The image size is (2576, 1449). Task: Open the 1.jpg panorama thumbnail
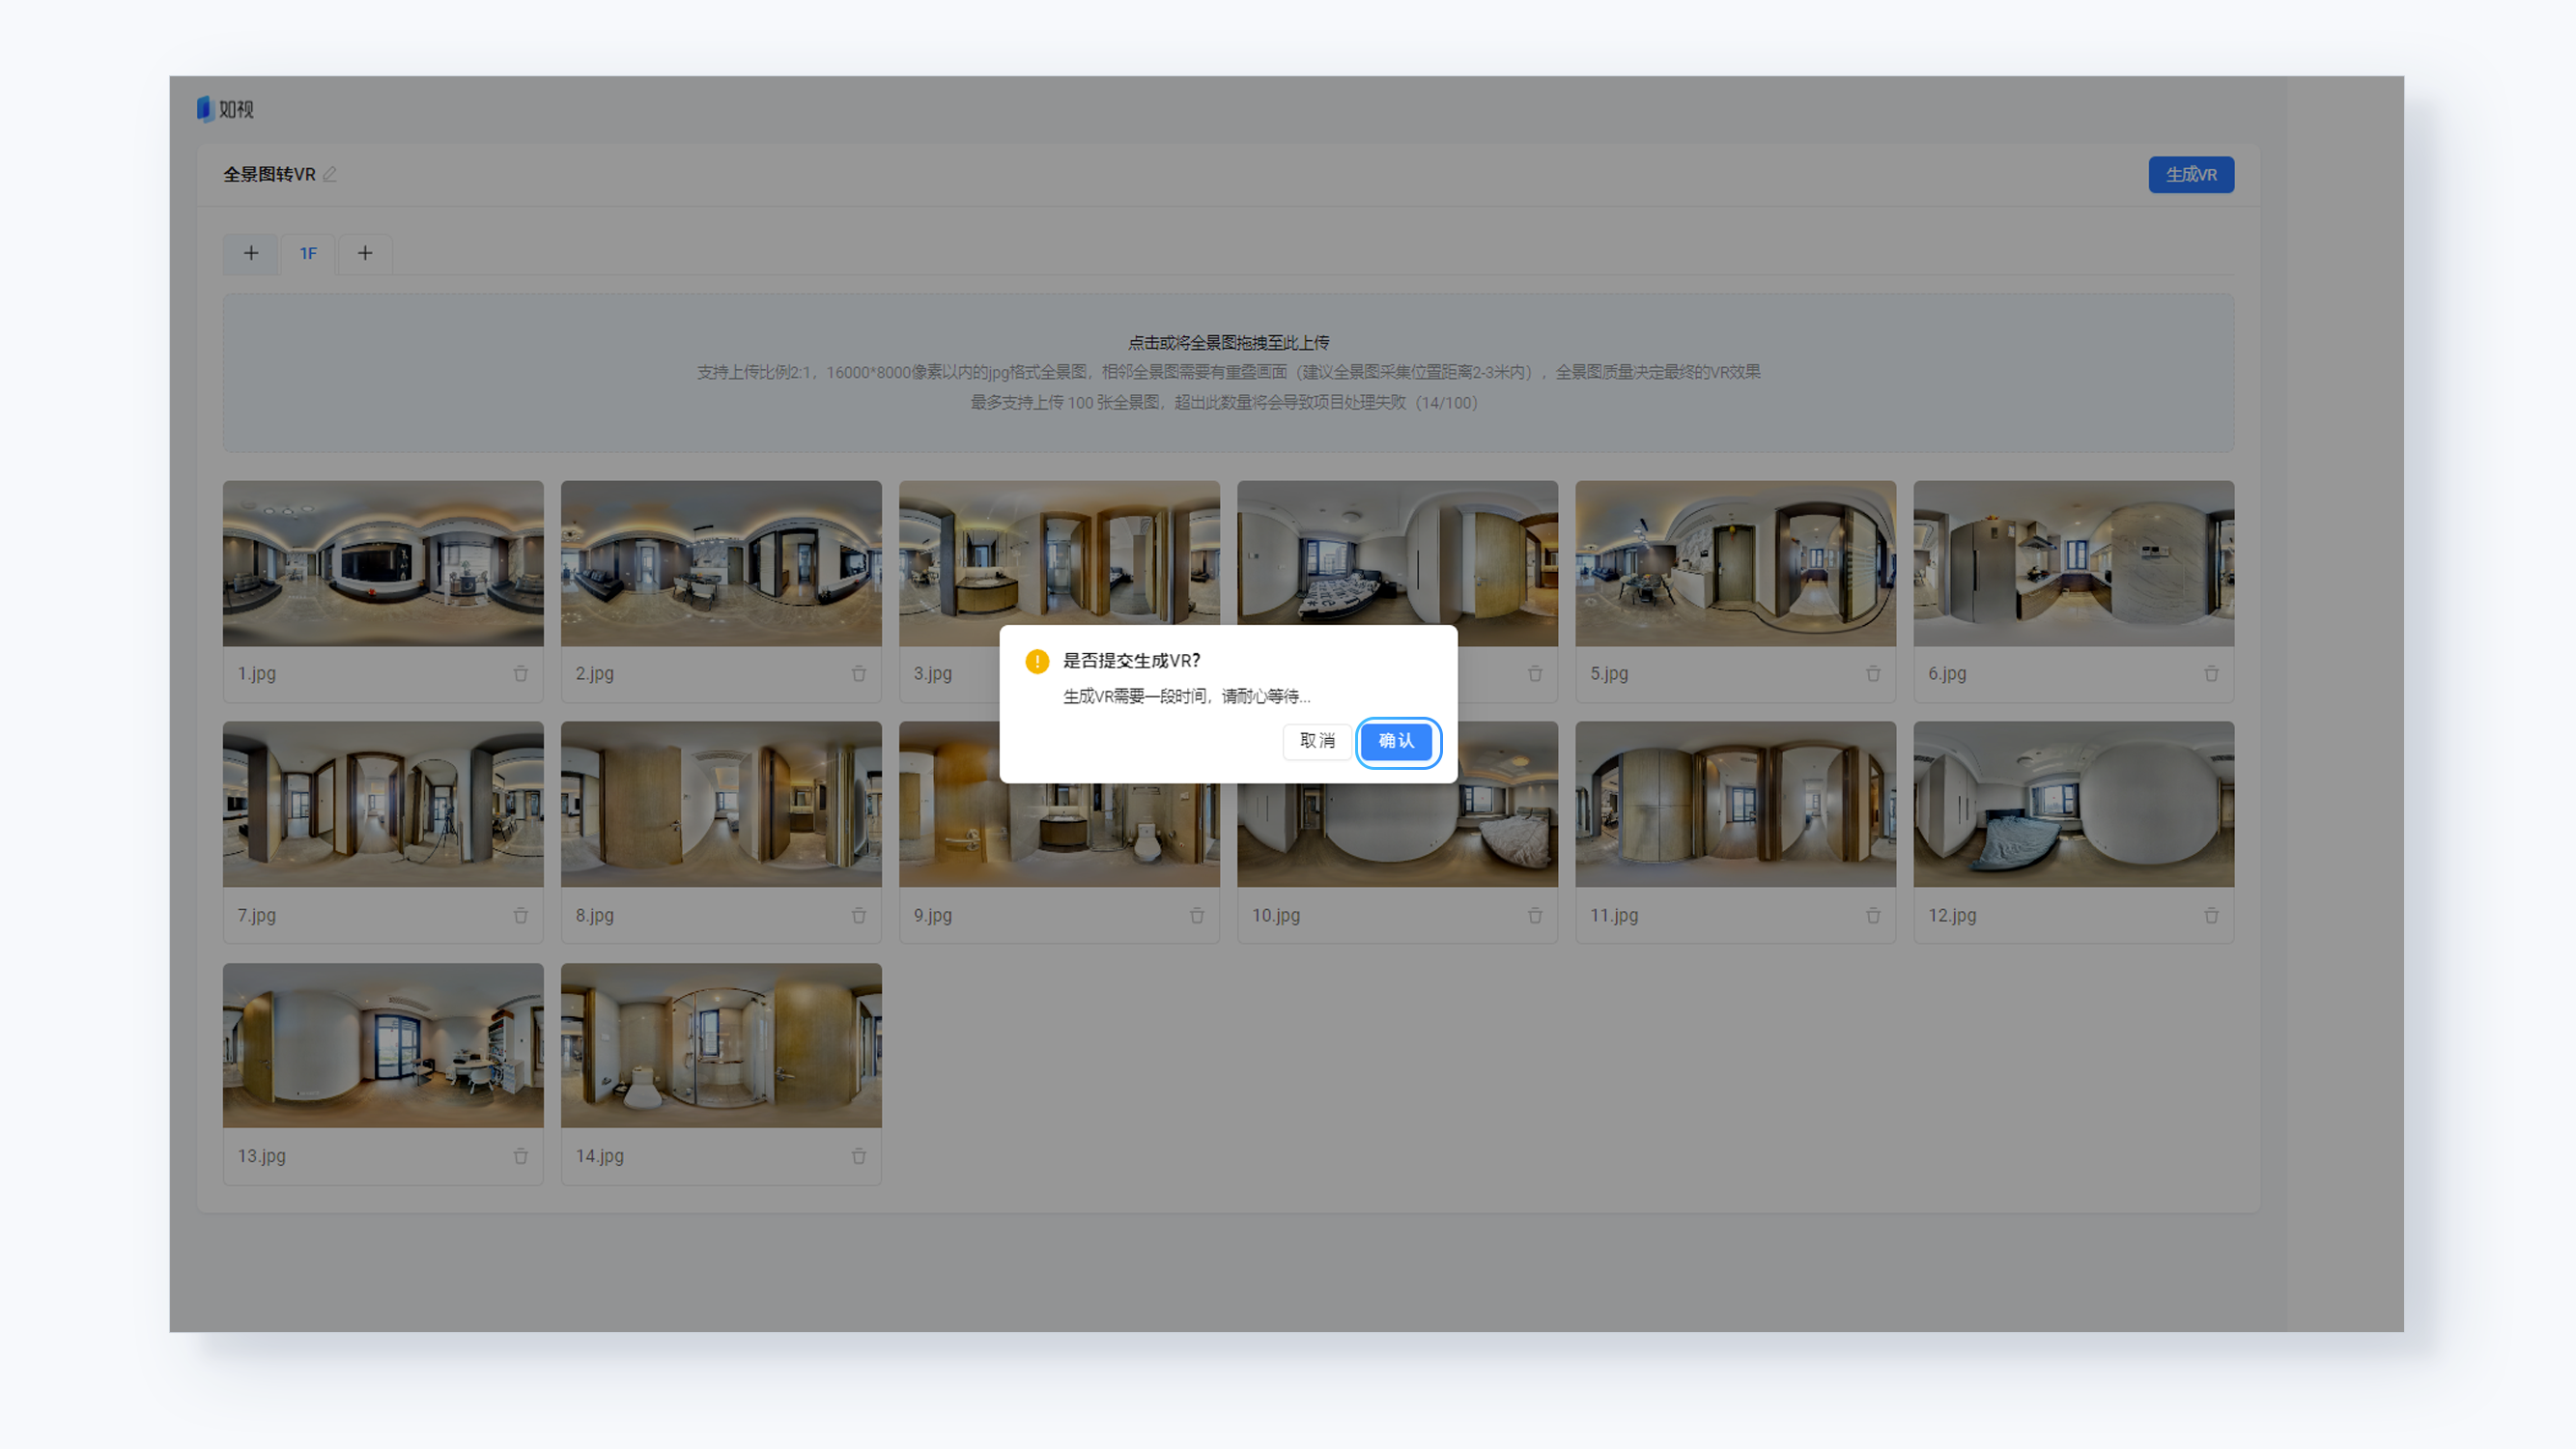click(x=383, y=563)
